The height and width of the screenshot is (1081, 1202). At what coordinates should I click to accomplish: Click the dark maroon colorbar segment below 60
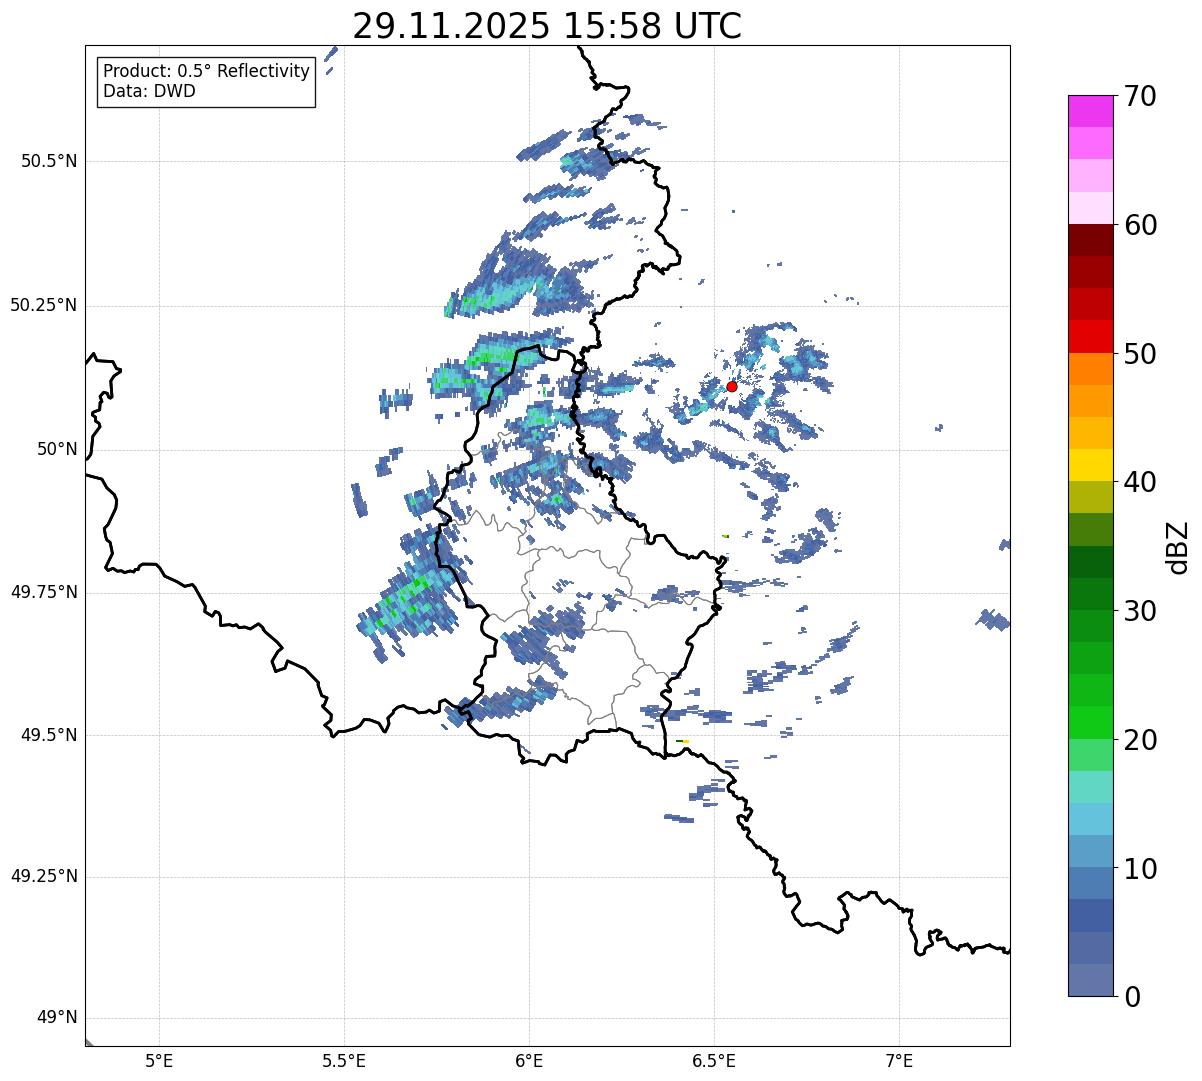[1091, 240]
